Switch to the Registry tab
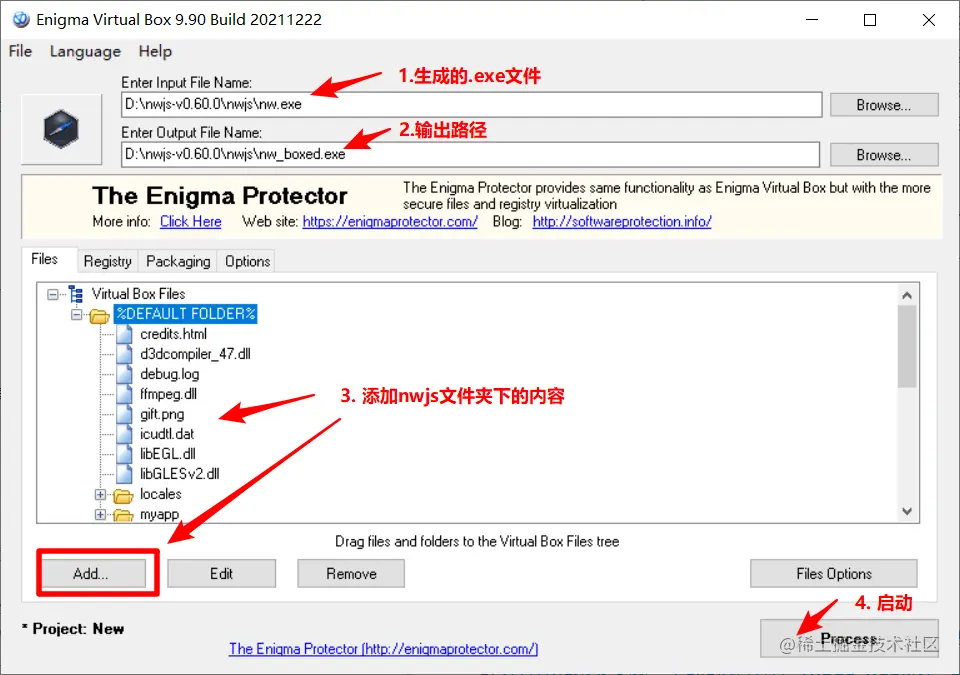Screen dimensions: 960x675 click(108, 262)
